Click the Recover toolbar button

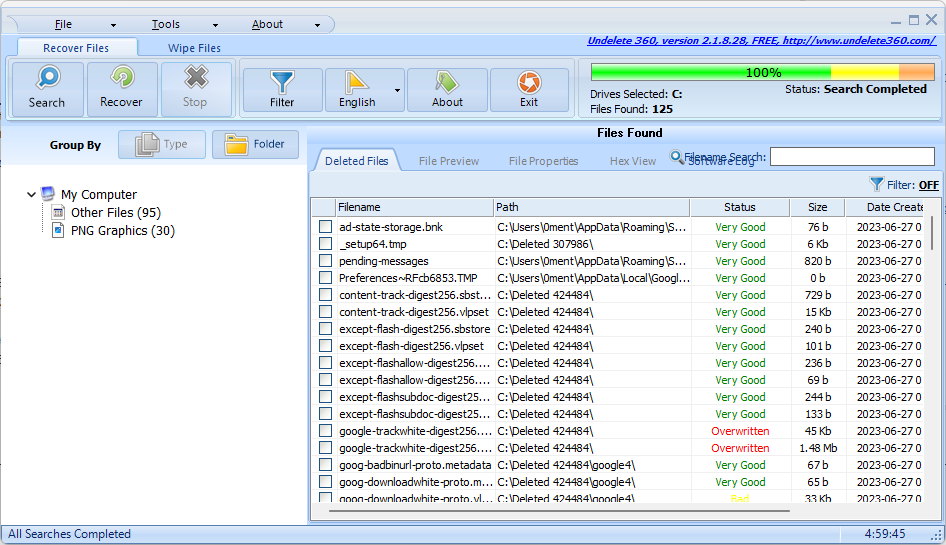(x=122, y=89)
